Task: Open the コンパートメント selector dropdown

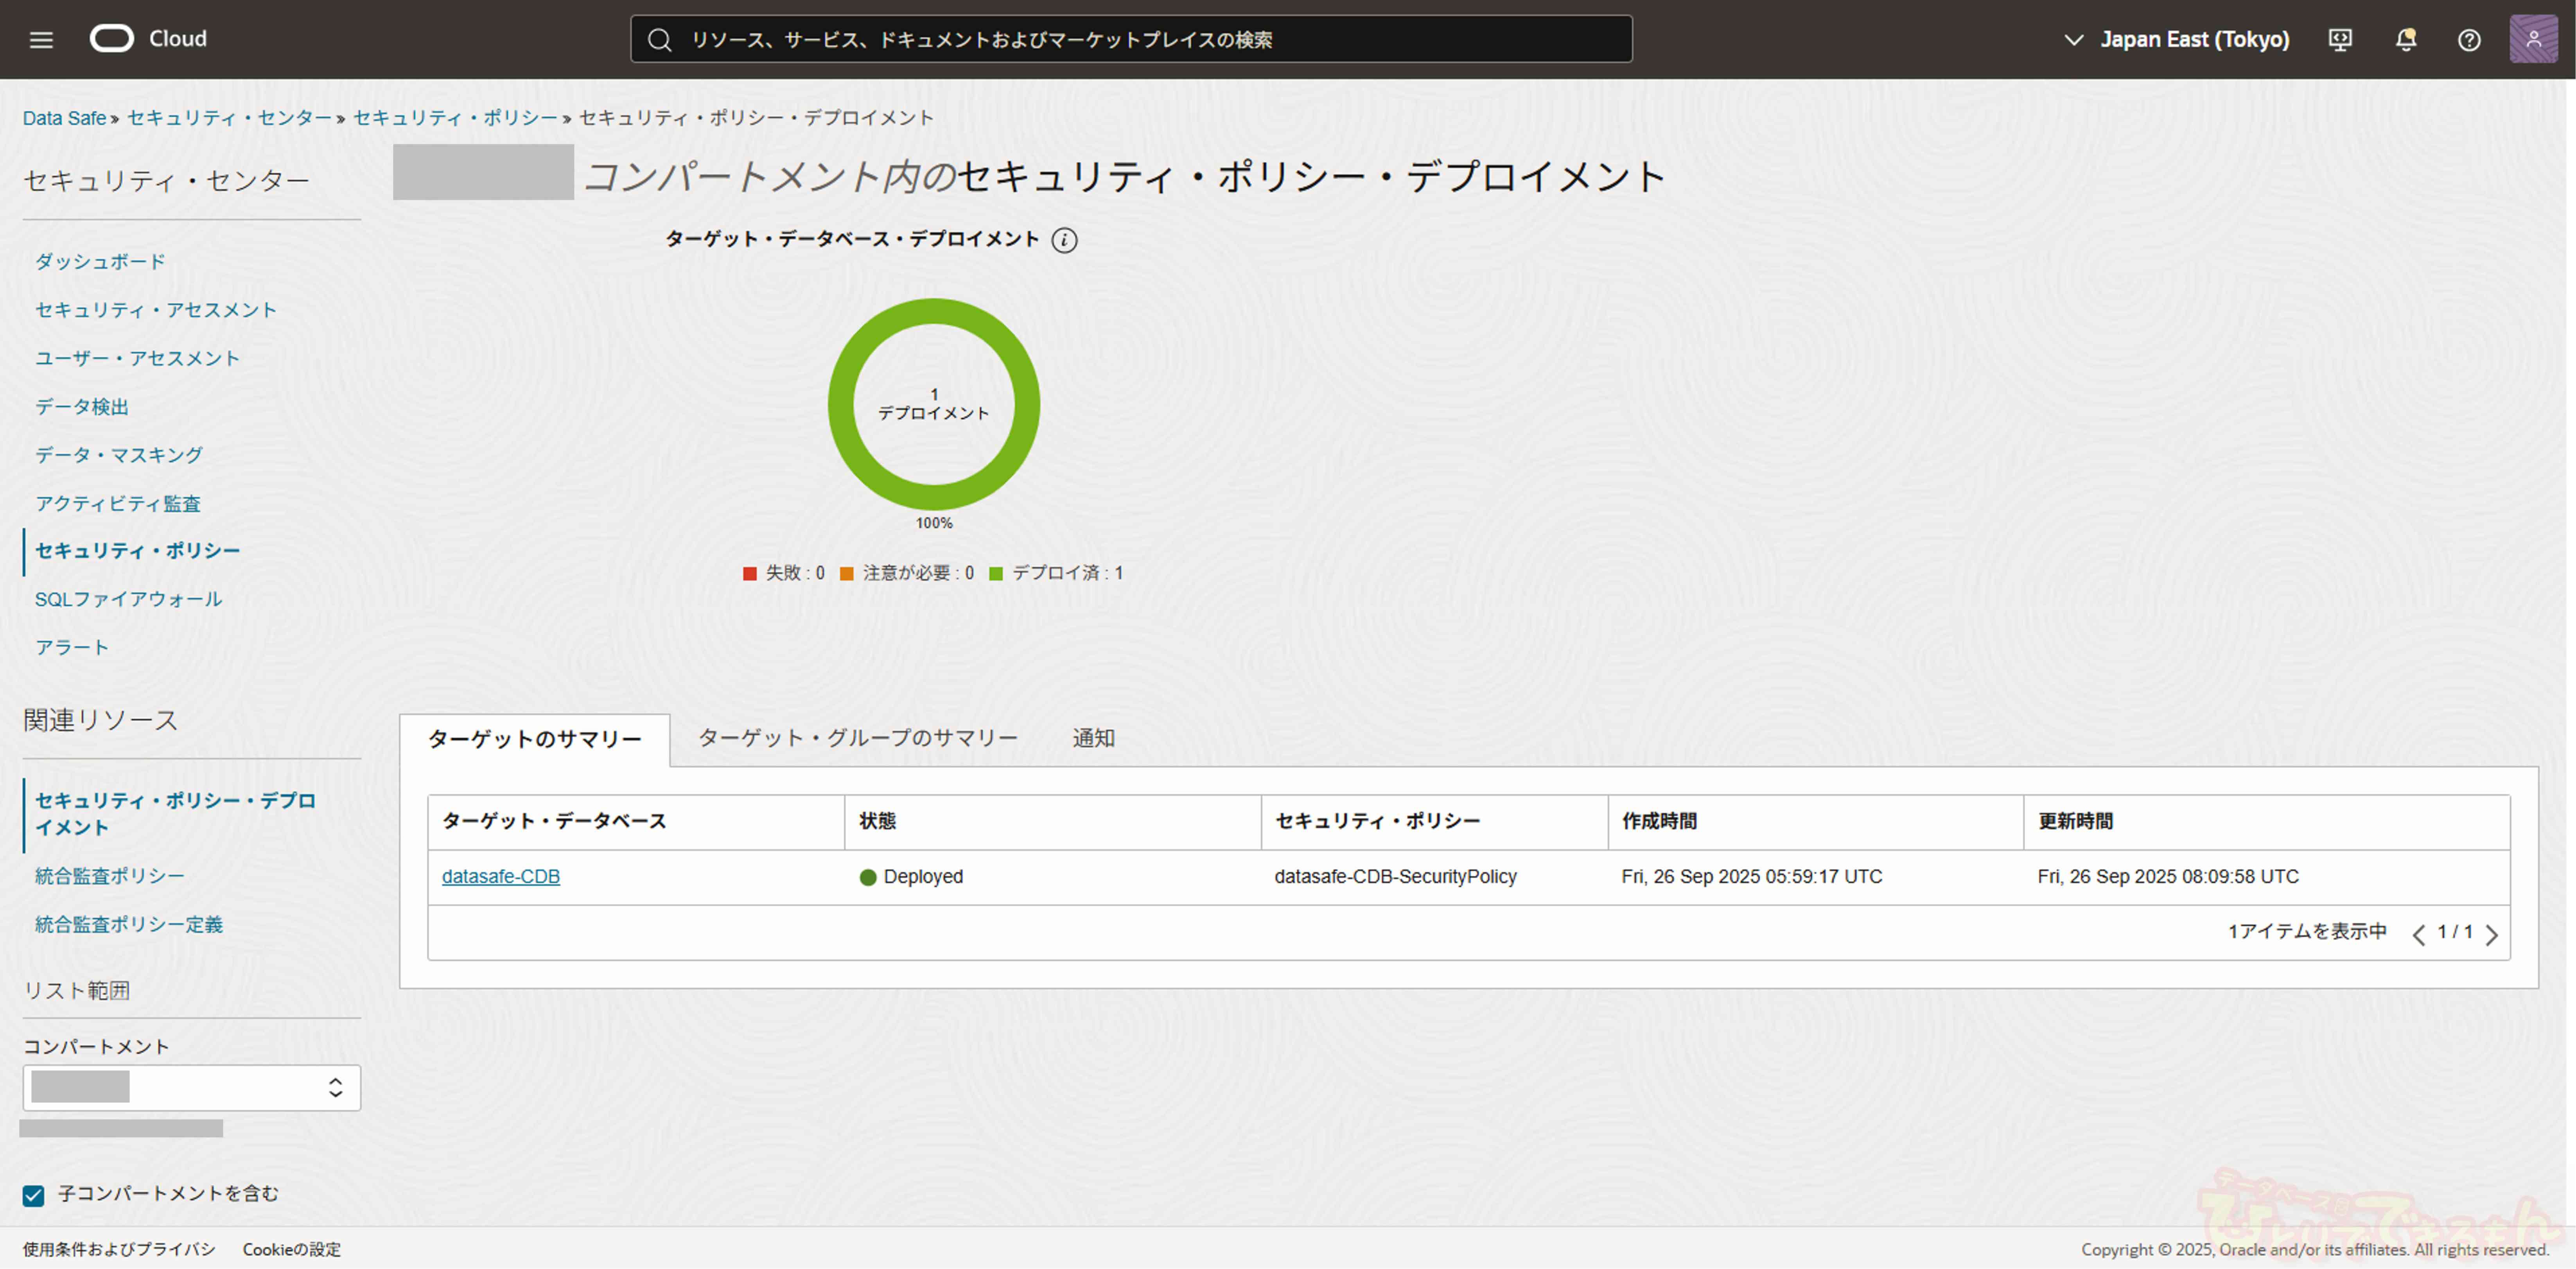Action: 191,1087
